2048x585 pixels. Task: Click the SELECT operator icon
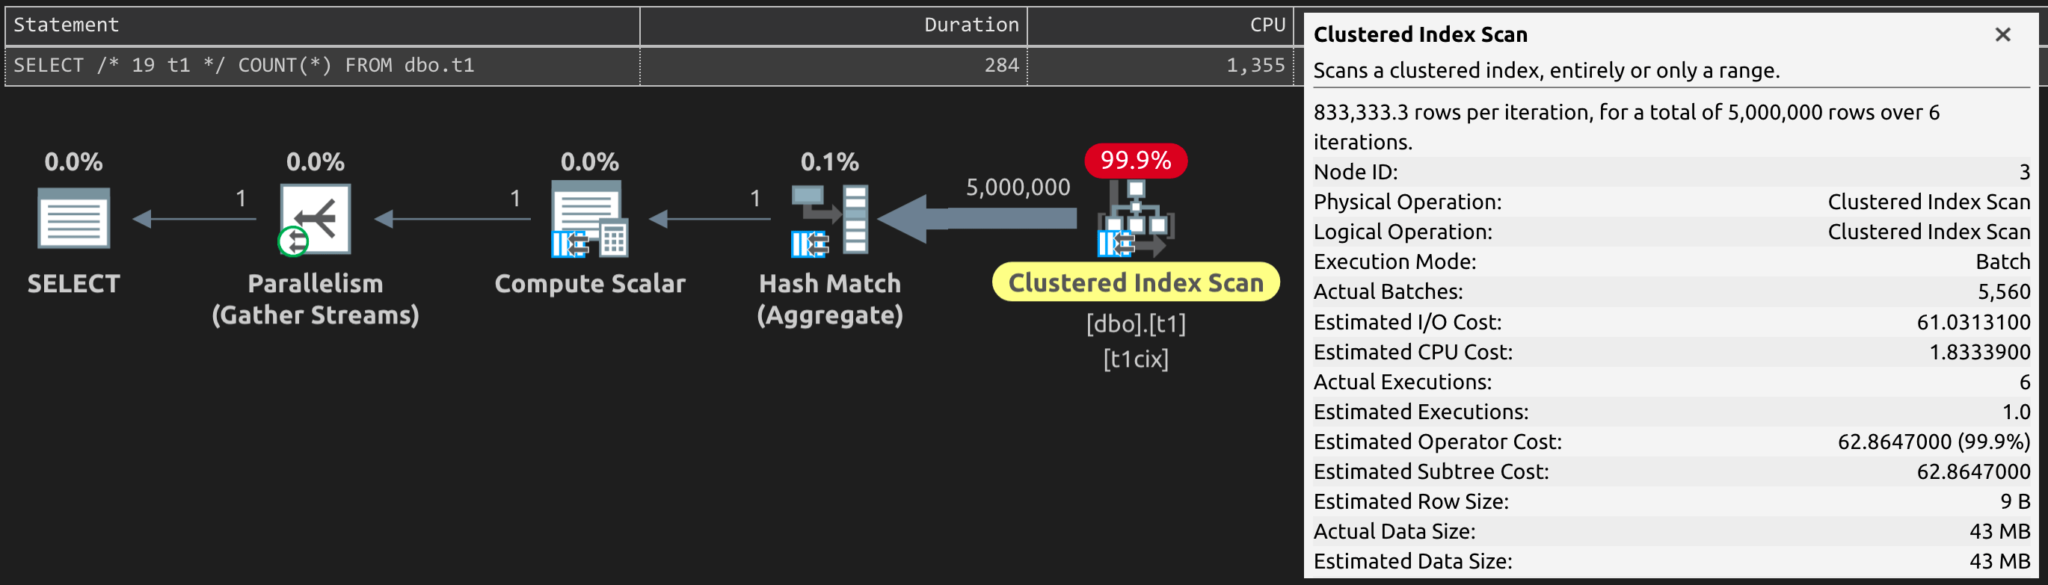73,219
